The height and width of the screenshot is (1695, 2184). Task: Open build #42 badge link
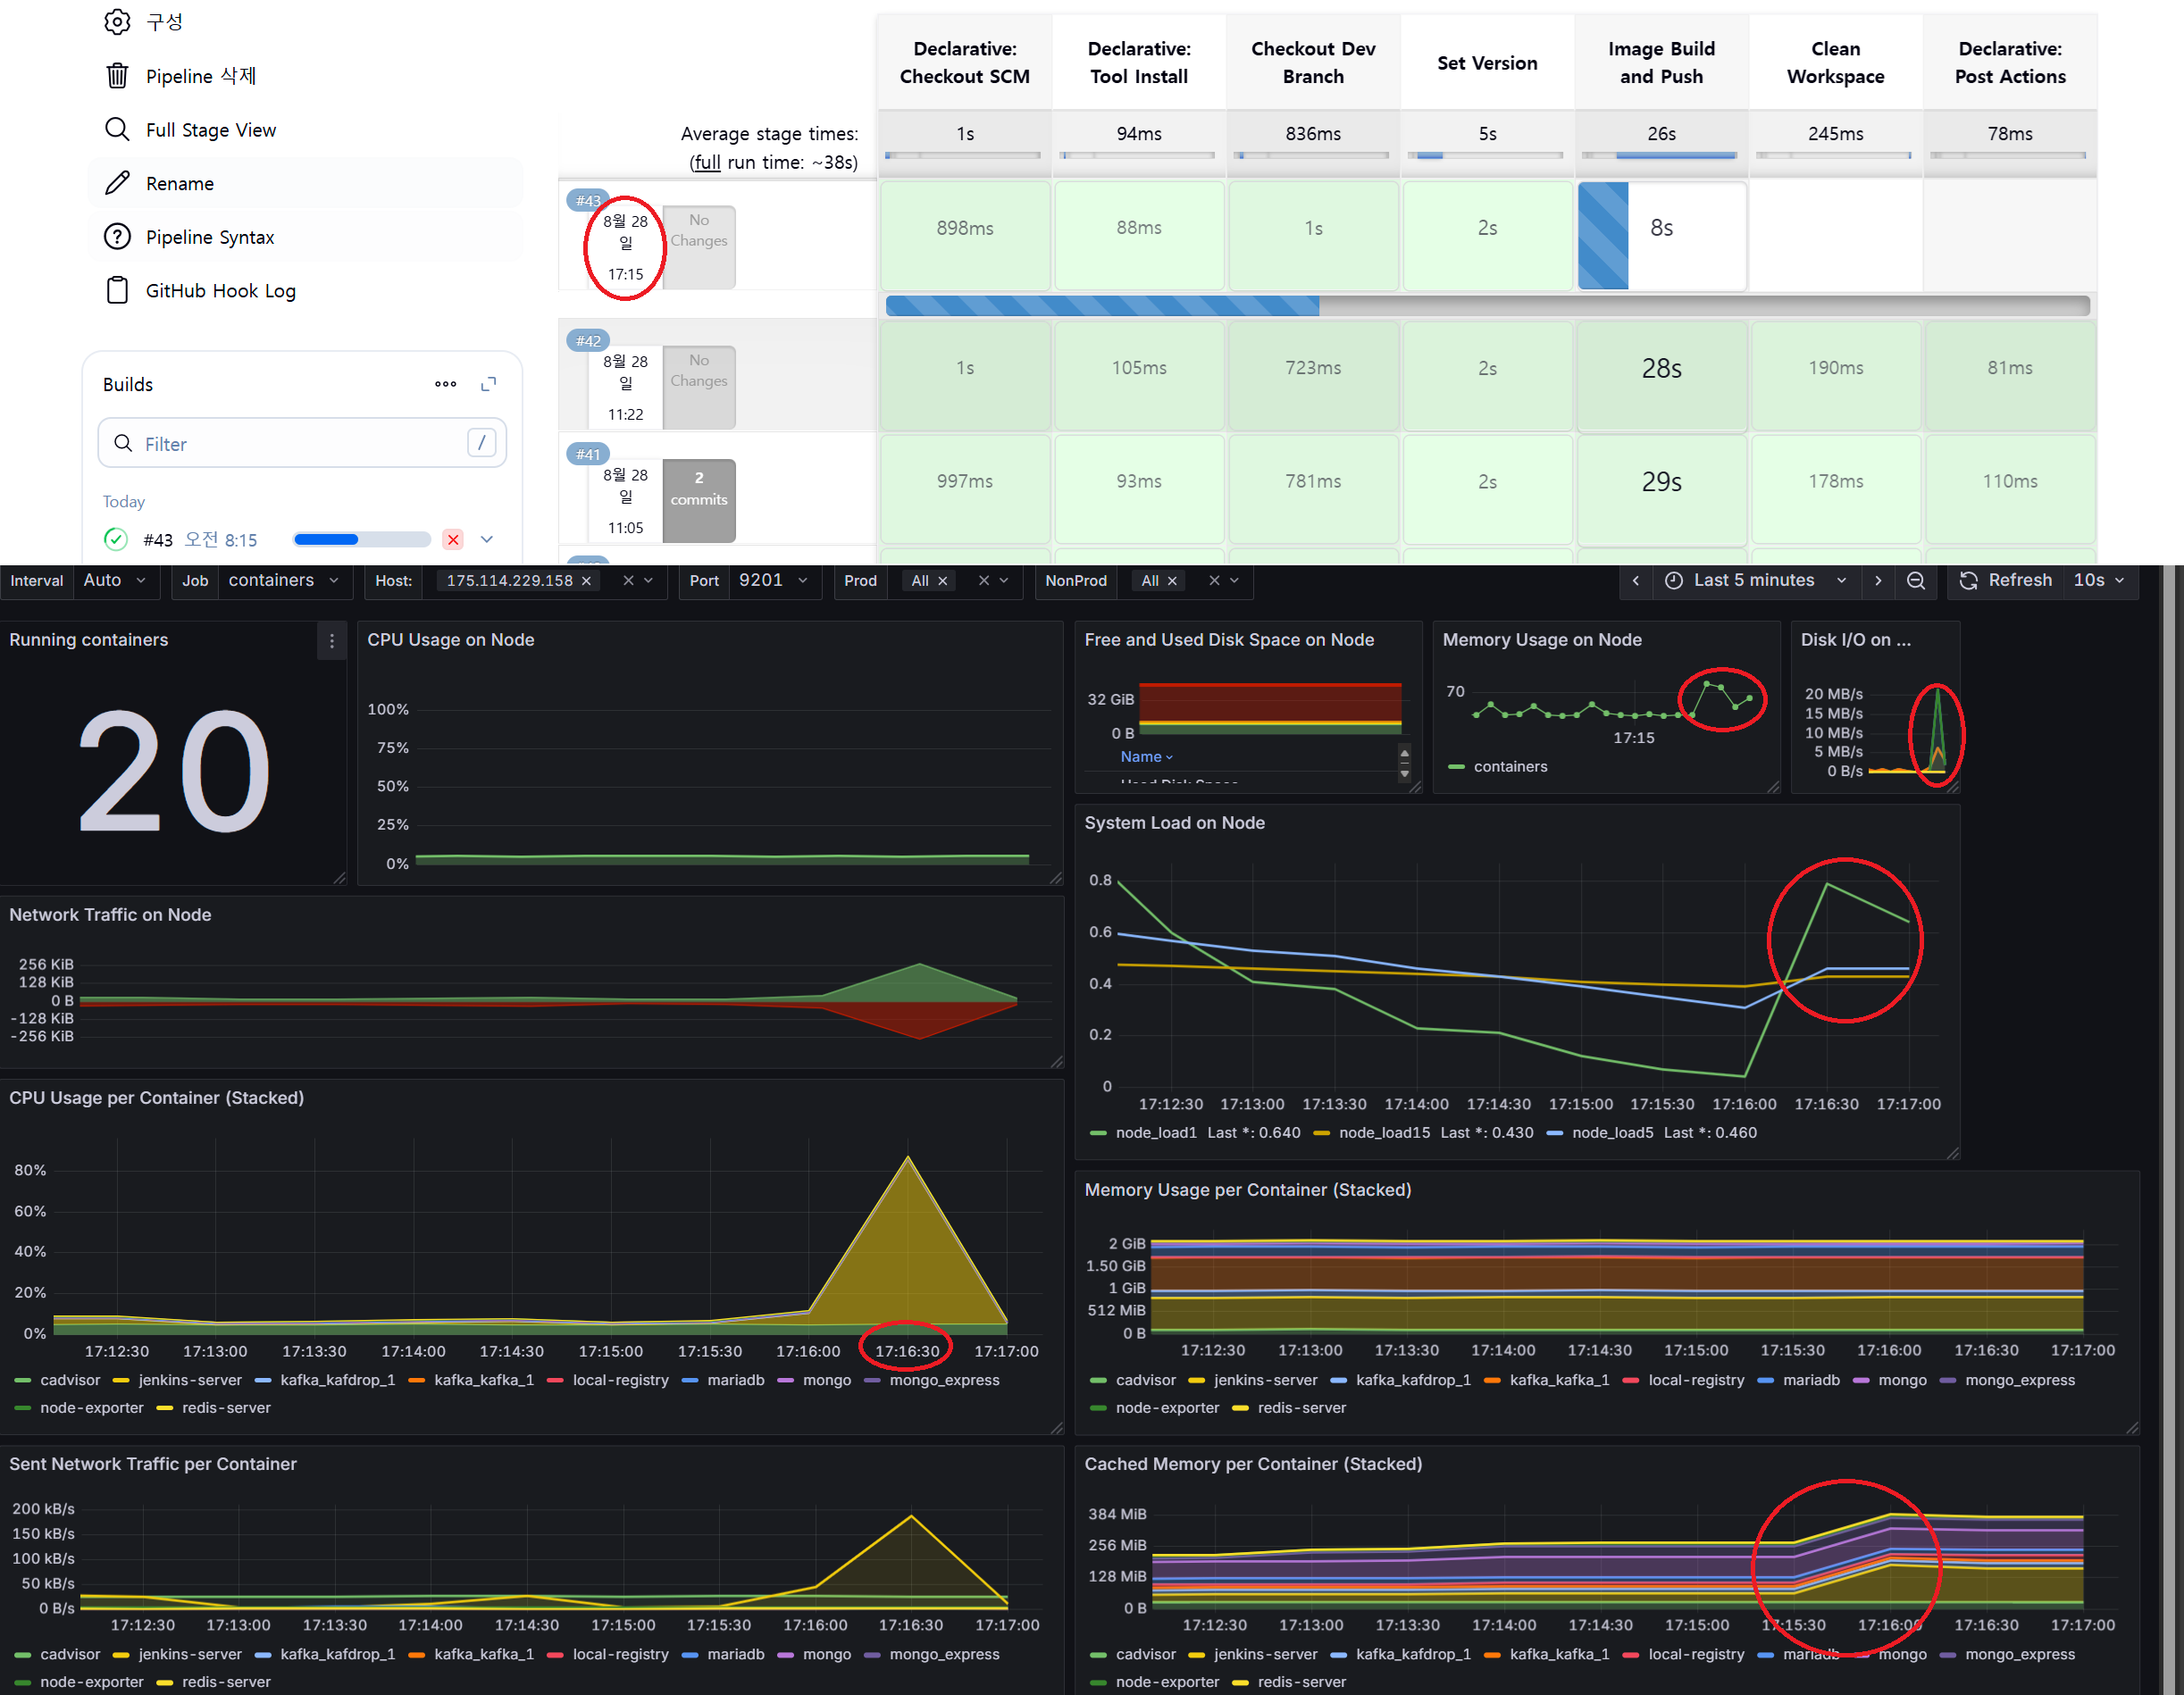[588, 341]
